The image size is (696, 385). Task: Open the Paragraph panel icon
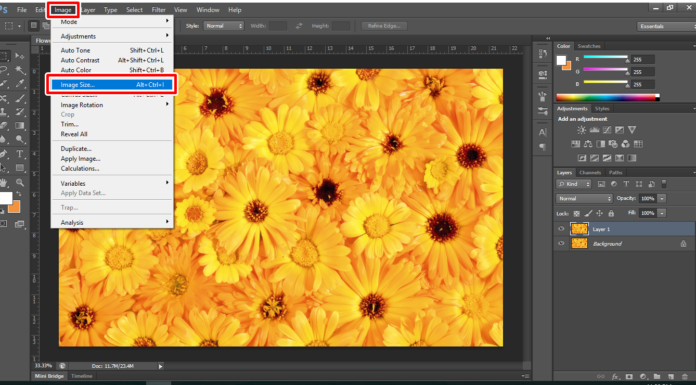(542, 146)
